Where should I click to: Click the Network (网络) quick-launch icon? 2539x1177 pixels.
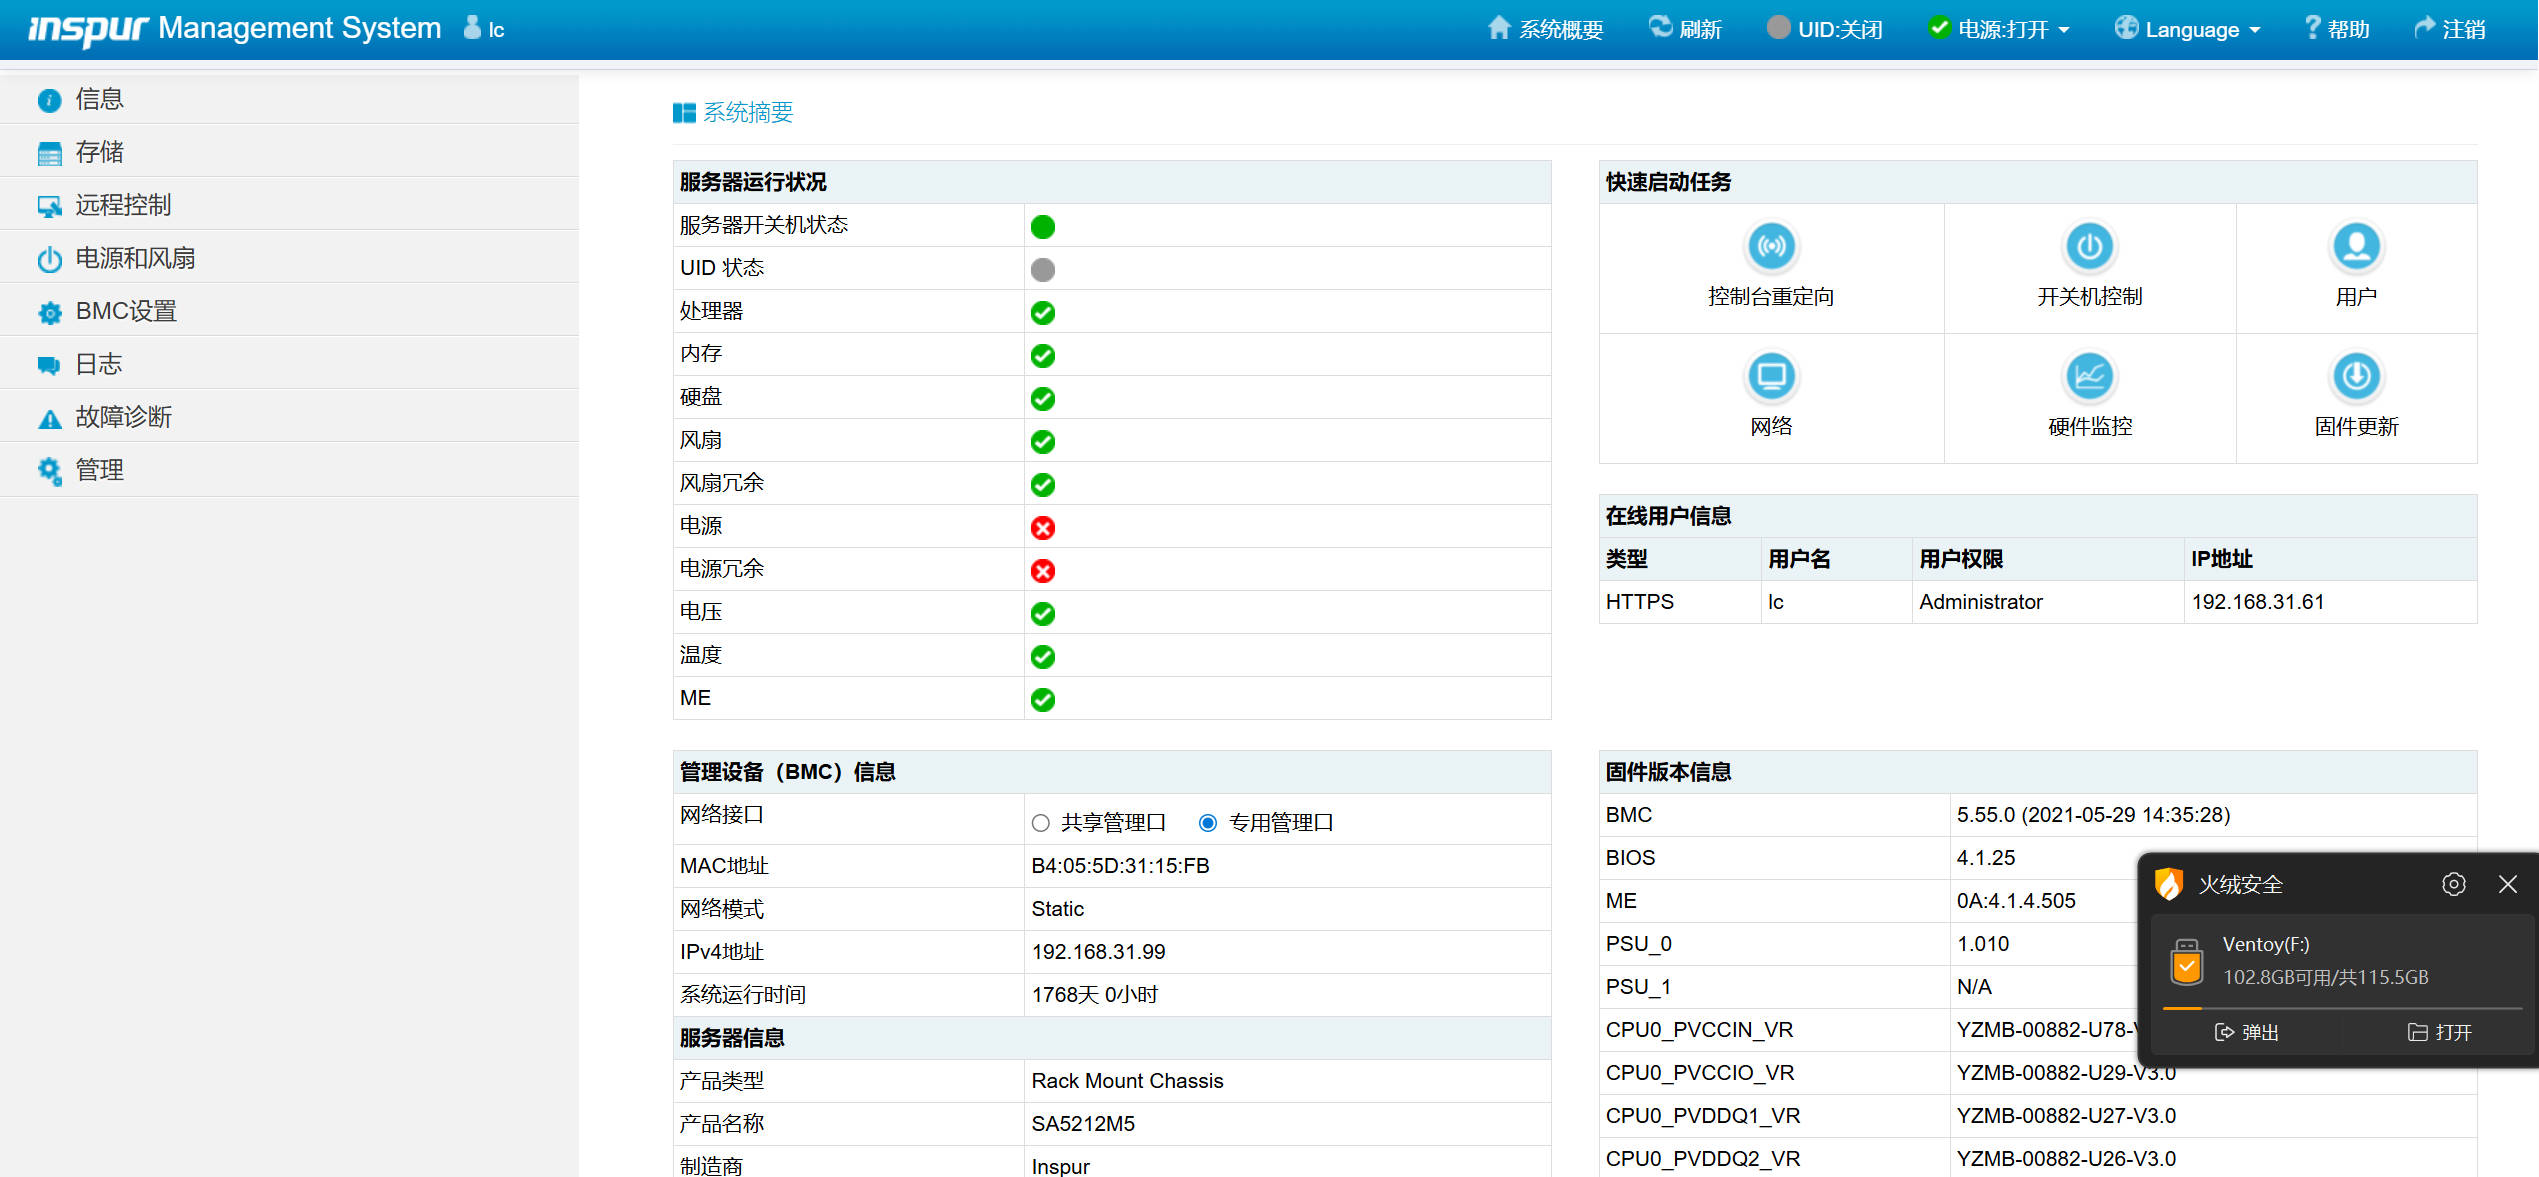click(1771, 377)
